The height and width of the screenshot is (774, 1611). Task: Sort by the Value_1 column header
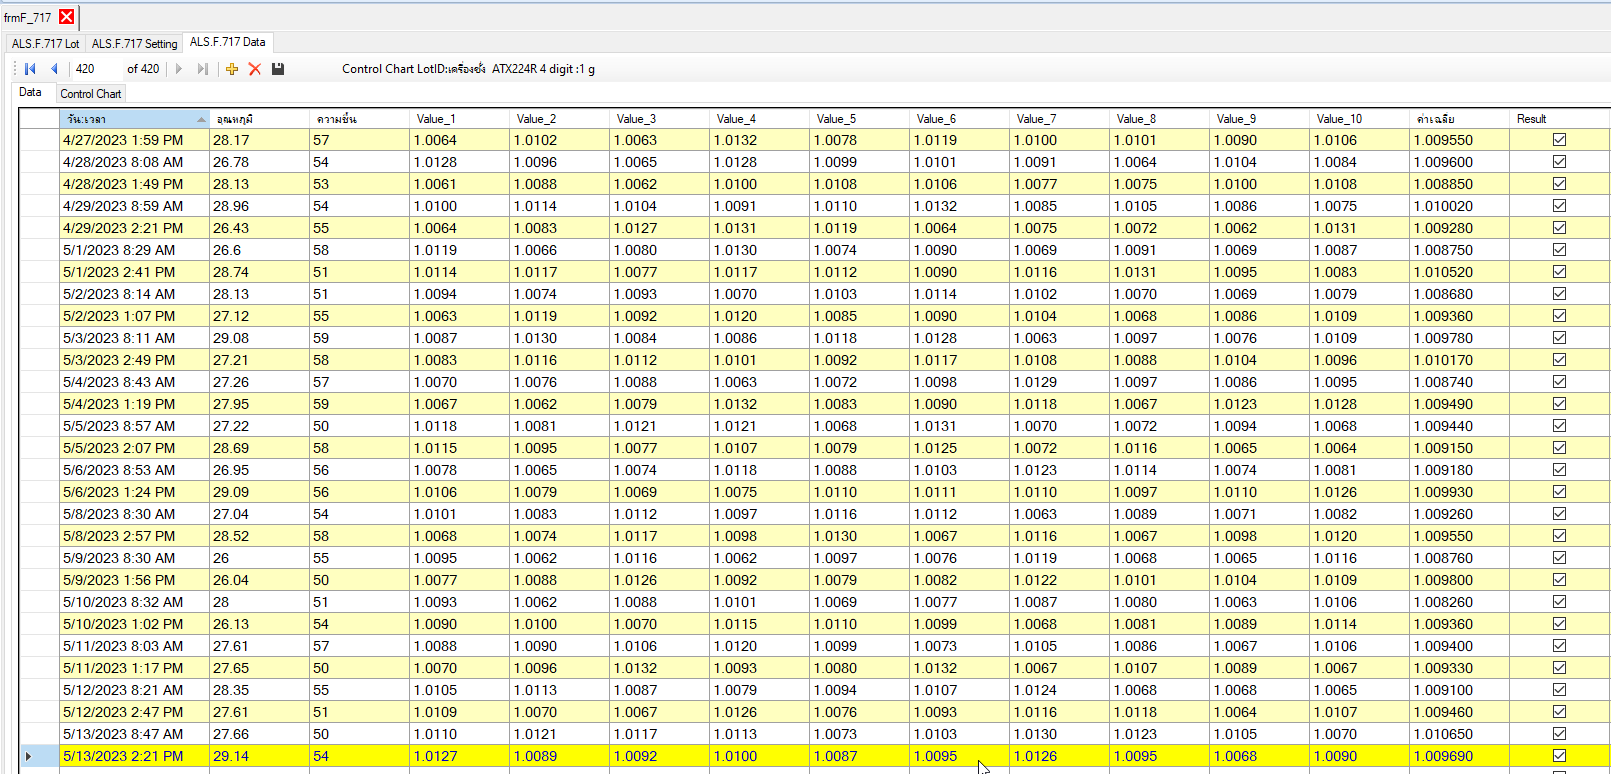click(x=436, y=119)
